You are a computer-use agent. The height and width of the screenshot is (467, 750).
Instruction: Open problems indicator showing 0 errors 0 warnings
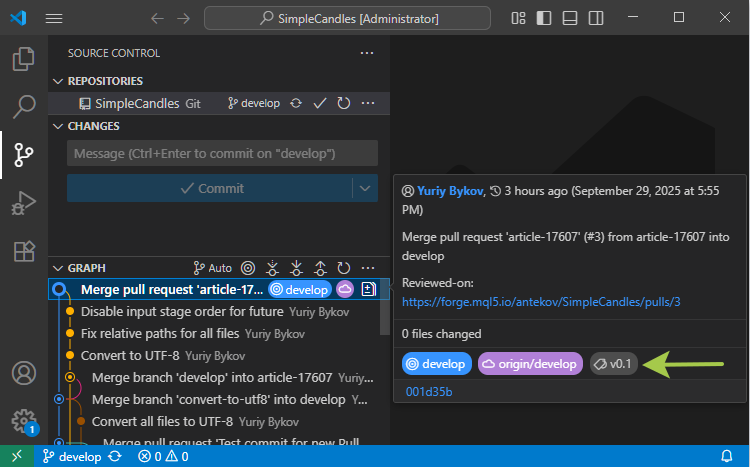[x=163, y=456]
